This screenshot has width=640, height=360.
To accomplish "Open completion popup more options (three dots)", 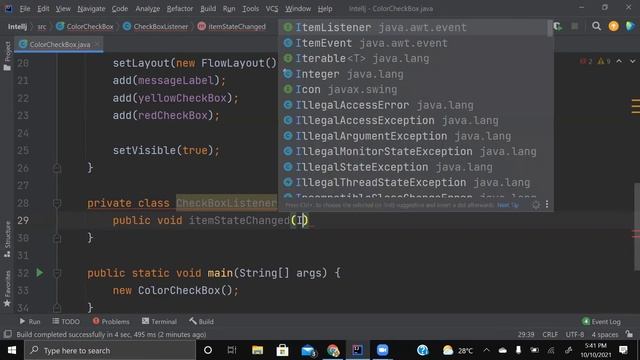I will (x=547, y=204).
